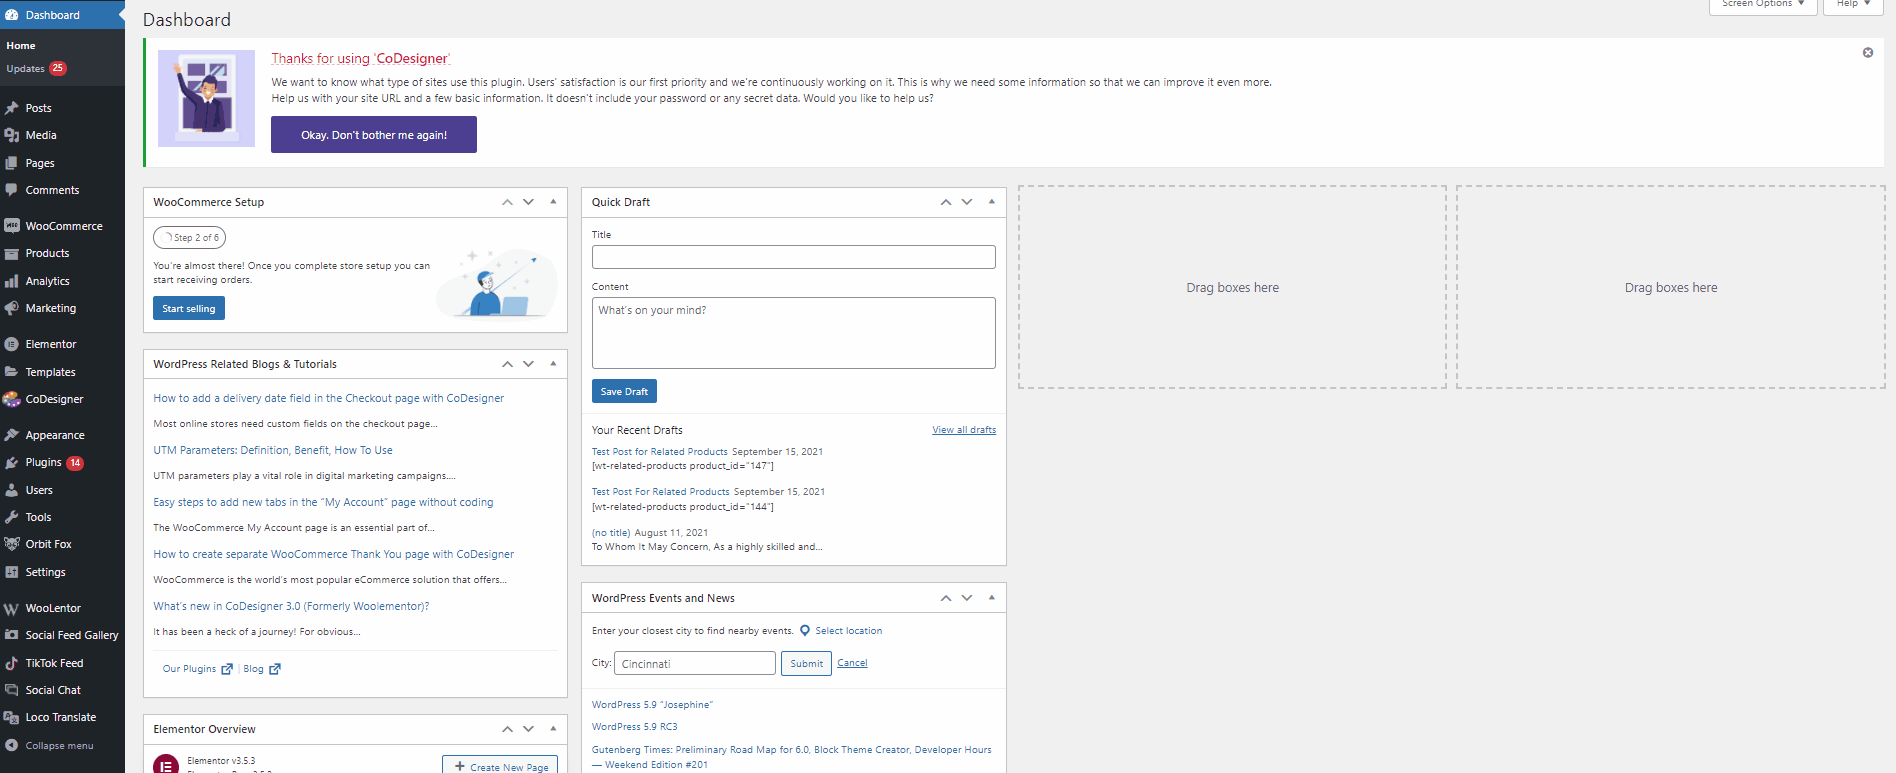This screenshot has height=773, width=1896.
Task: Click the Elementor icon in sidebar
Action: point(12,344)
